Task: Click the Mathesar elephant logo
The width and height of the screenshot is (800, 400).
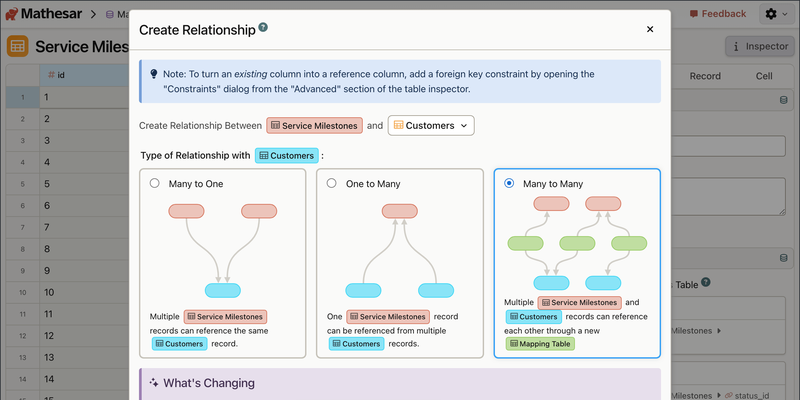Action: [12, 14]
